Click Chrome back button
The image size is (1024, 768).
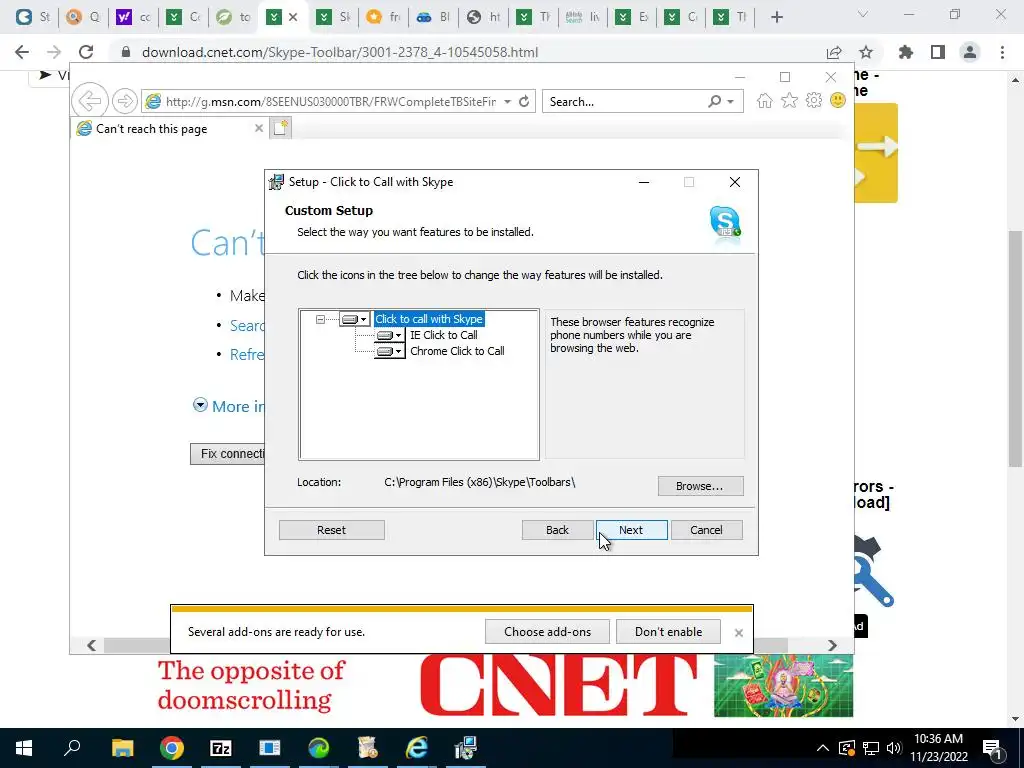point(22,52)
